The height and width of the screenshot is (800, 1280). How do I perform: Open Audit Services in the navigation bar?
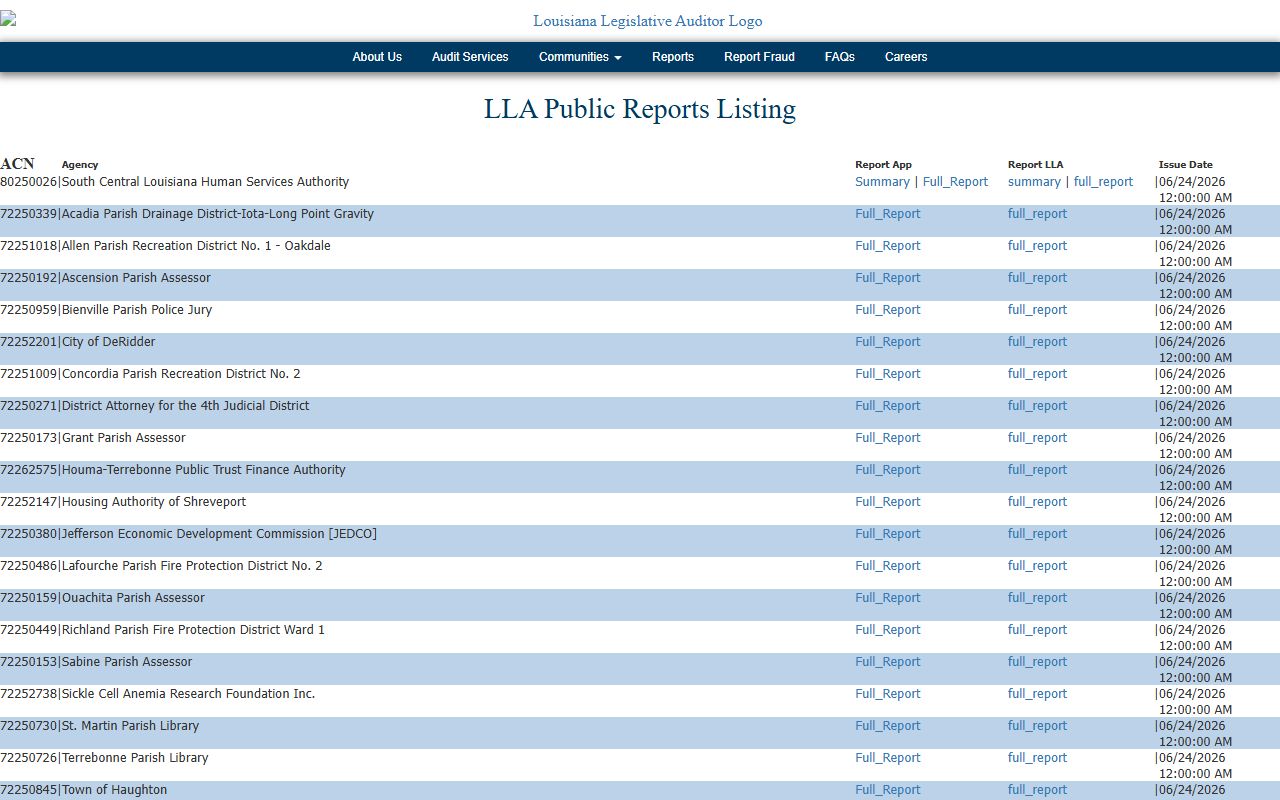470,57
